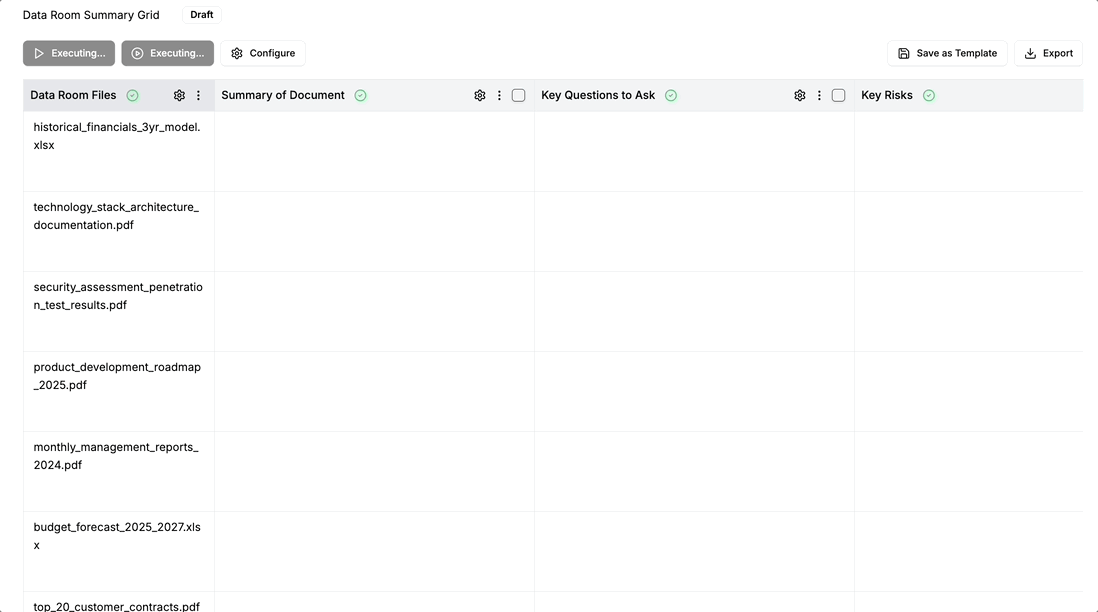
Task: Click the save icon in Save as Template
Action: pos(903,53)
